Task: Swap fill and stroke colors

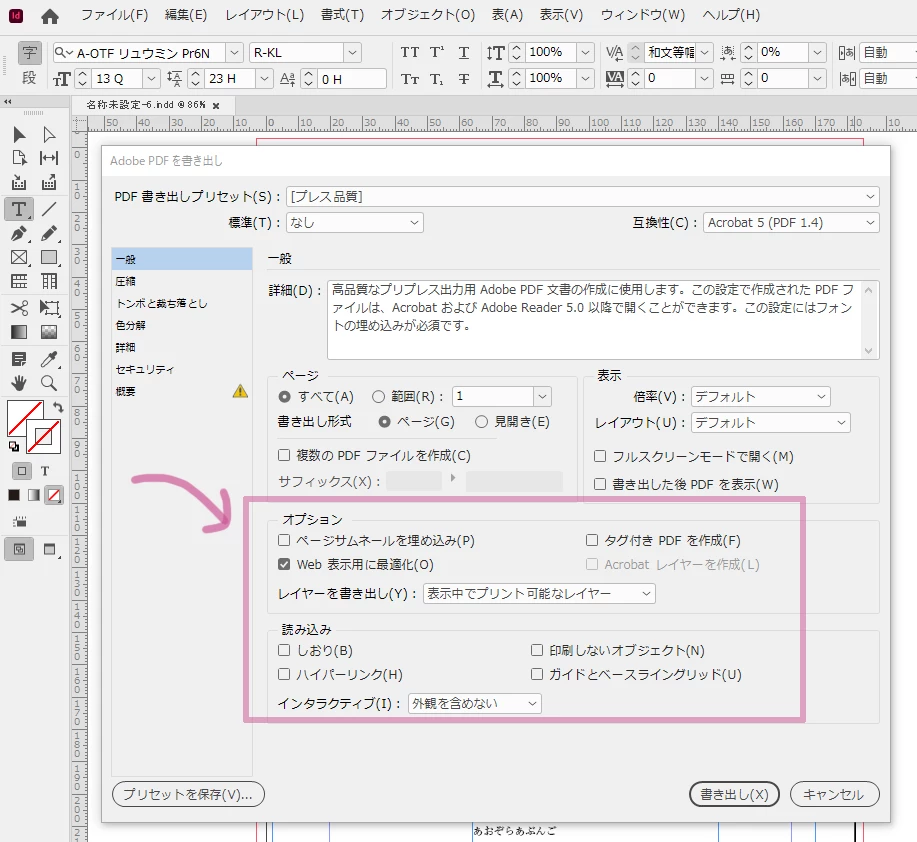Action: click(57, 406)
